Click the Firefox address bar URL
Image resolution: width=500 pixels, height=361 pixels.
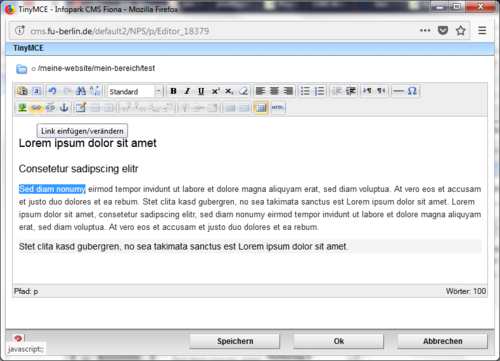[x=120, y=31]
